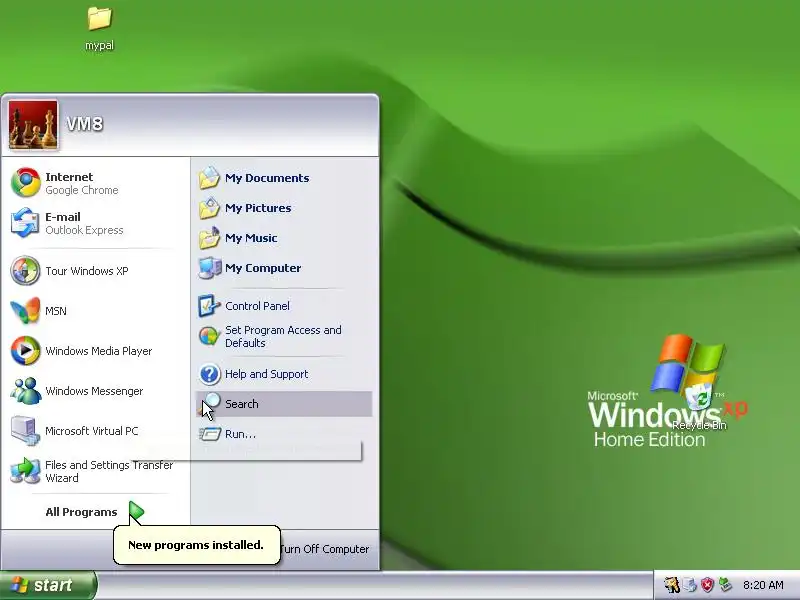Click the Help and Support question icon
800x600 pixels.
coord(209,374)
